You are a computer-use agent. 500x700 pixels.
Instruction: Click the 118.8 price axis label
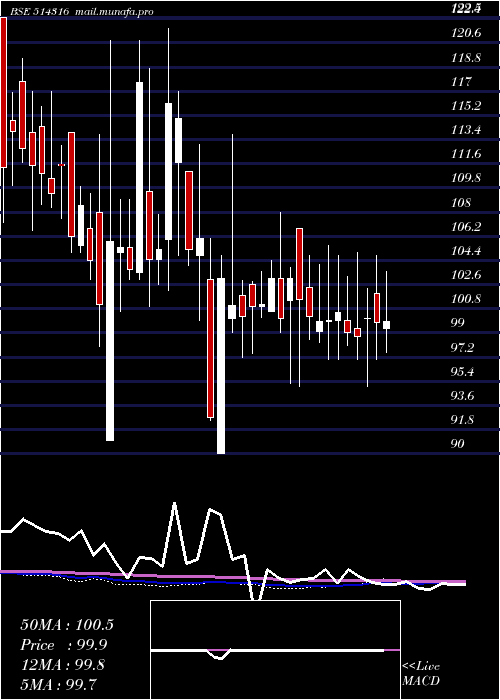[466, 58]
